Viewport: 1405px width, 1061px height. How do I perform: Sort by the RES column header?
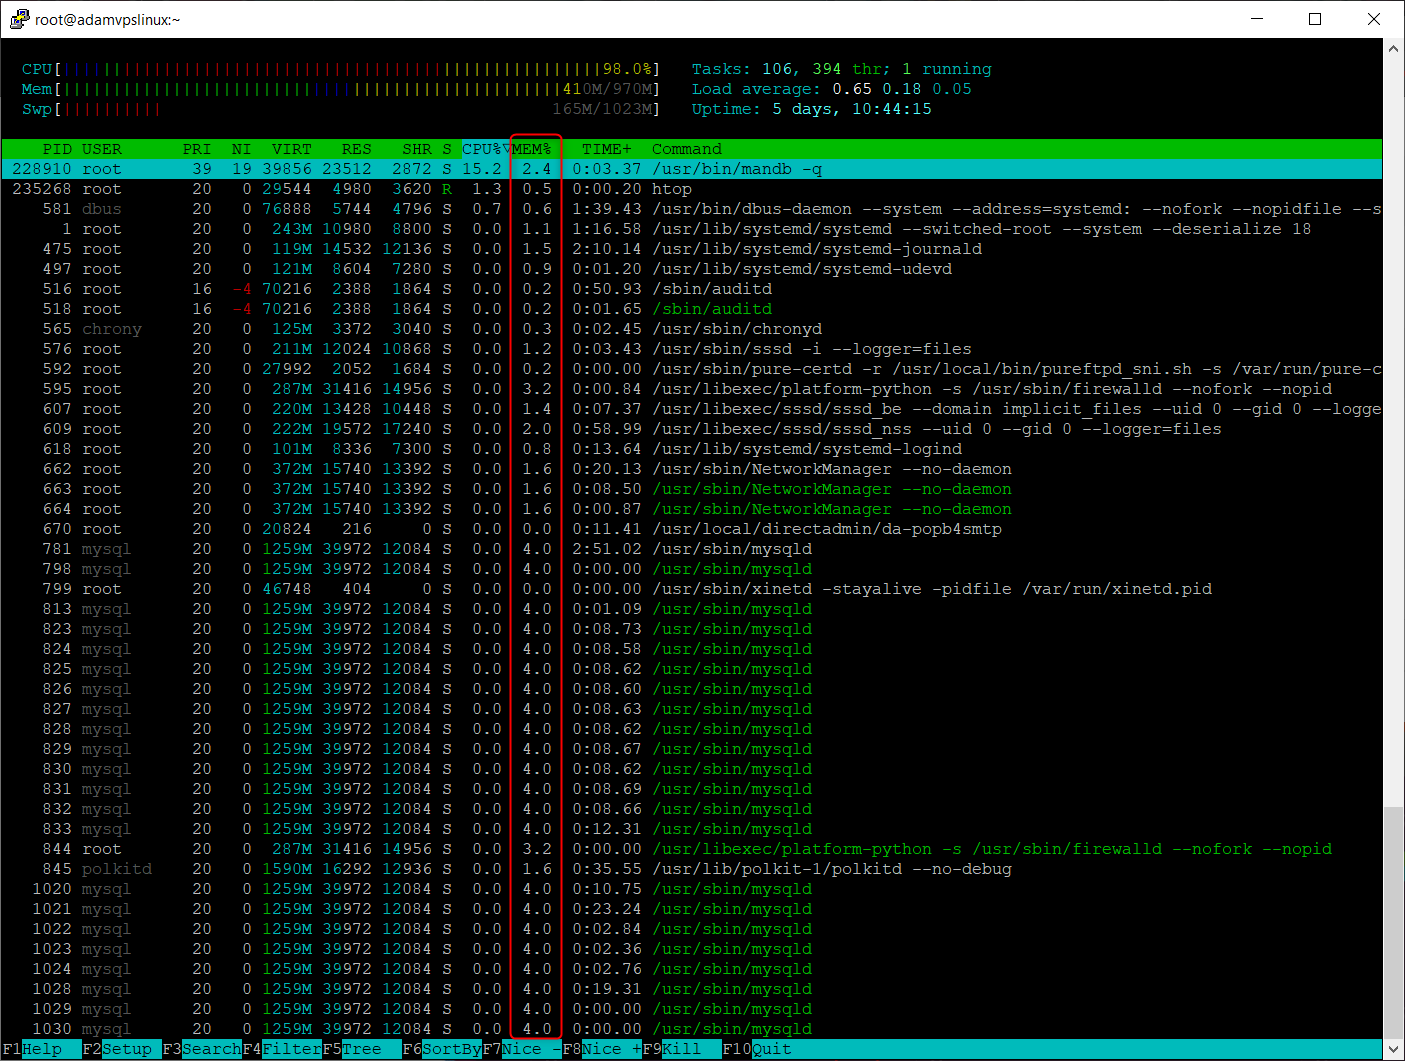pos(357,149)
